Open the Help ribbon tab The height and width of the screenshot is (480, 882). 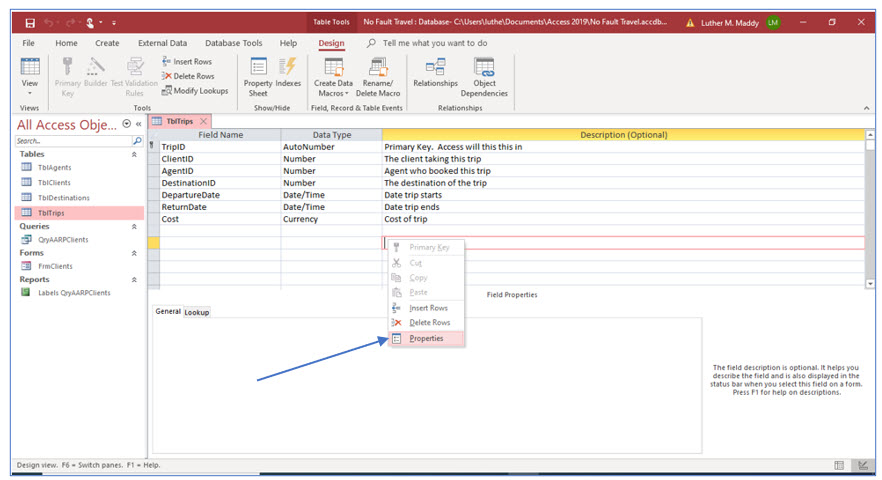coord(289,43)
